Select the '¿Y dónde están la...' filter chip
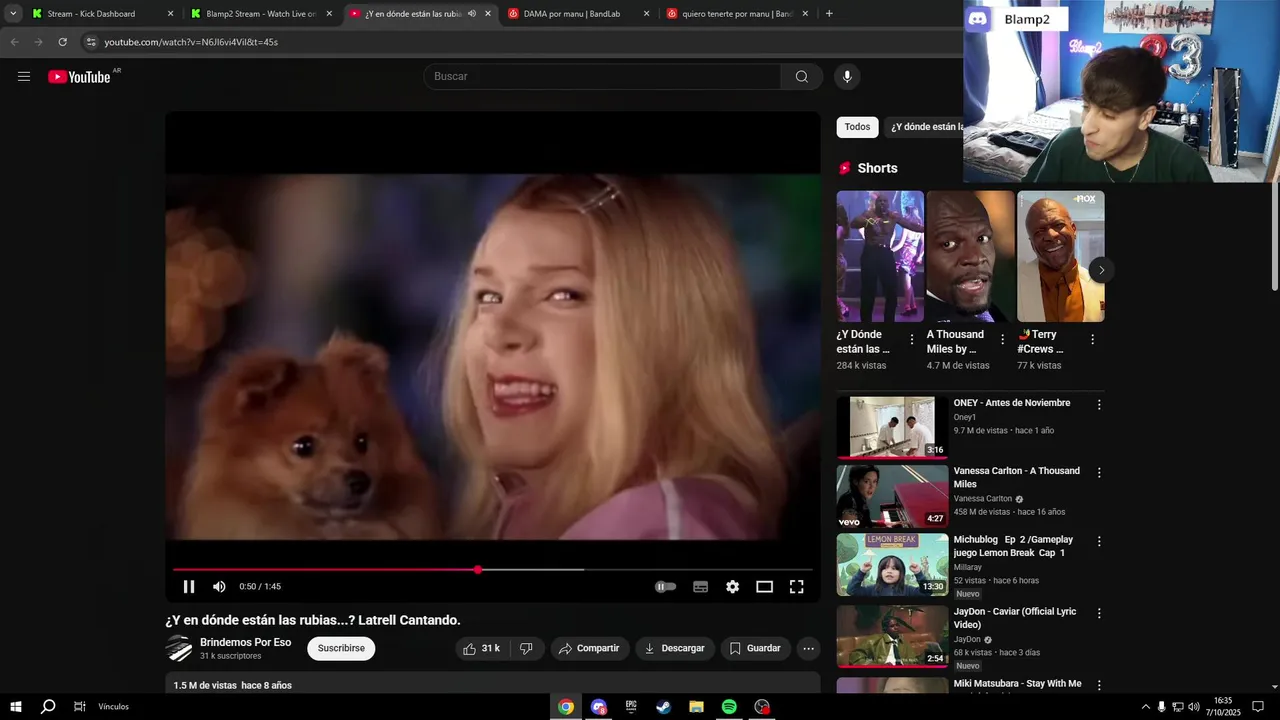Screen dimensions: 1280x720 pos(925,127)
